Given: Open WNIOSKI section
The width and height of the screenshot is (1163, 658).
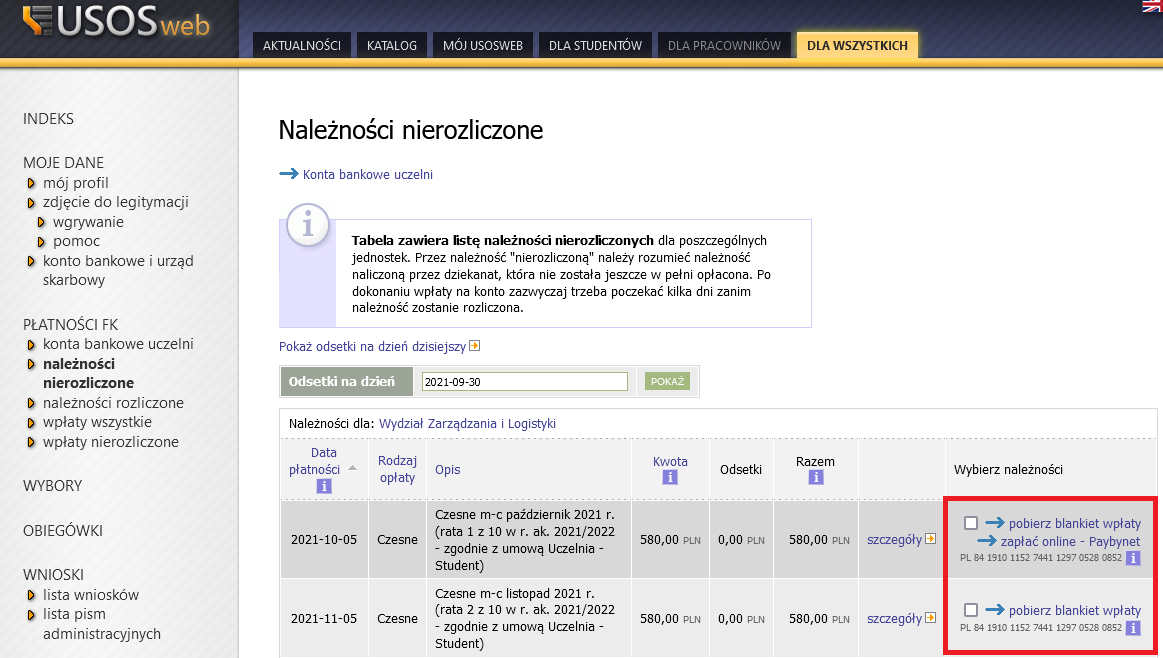Looking at the screenshot, I should [53, 575].
